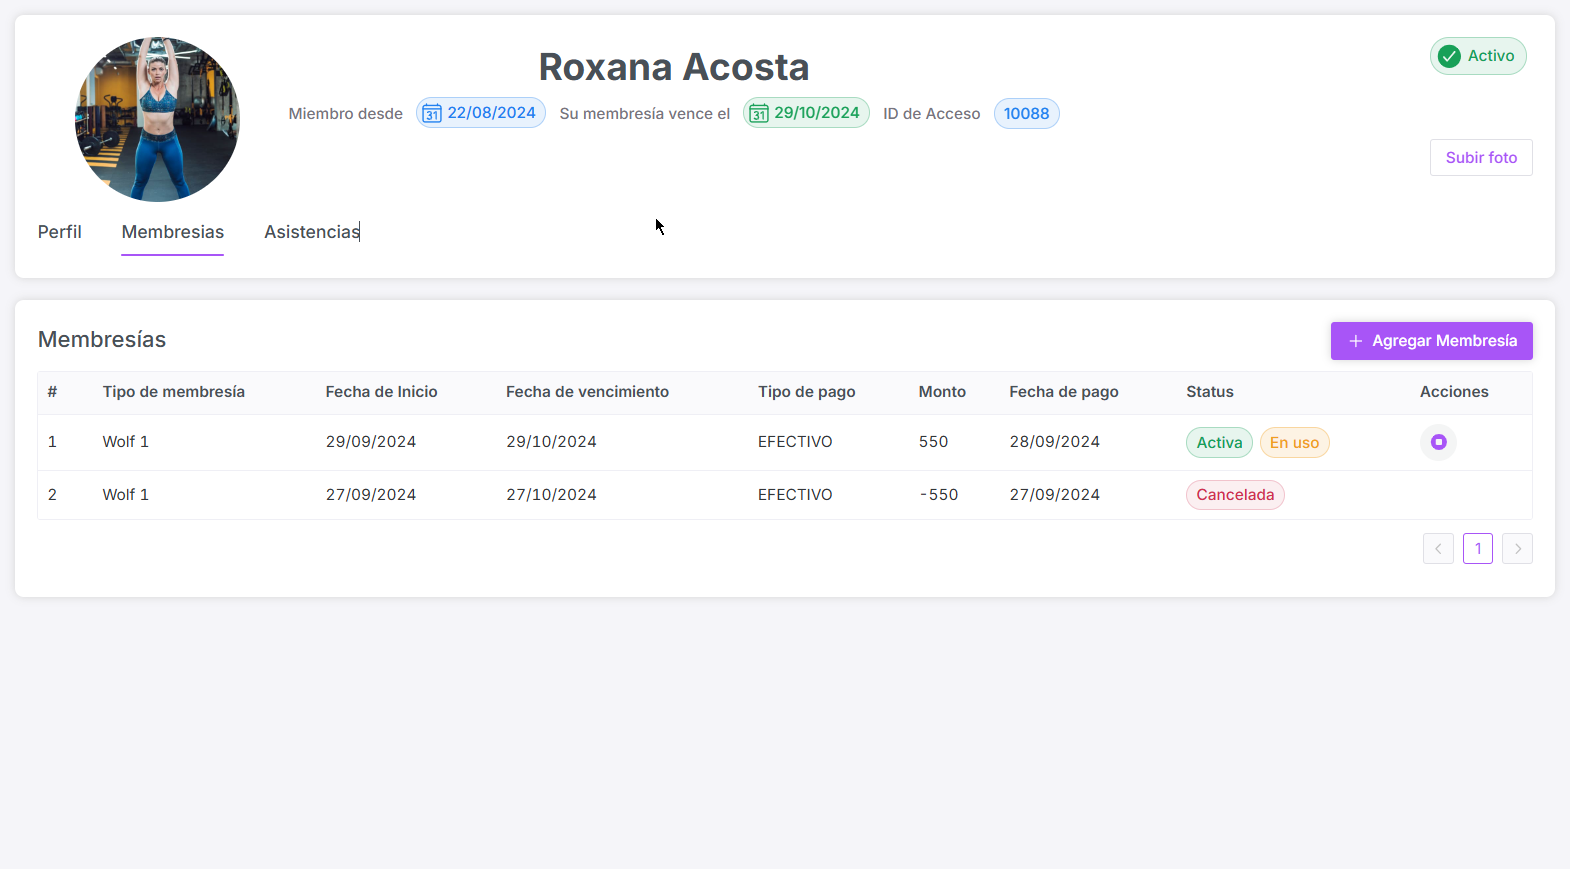
Task: Go to next page arrow
Action: [x=1517, y=549]
